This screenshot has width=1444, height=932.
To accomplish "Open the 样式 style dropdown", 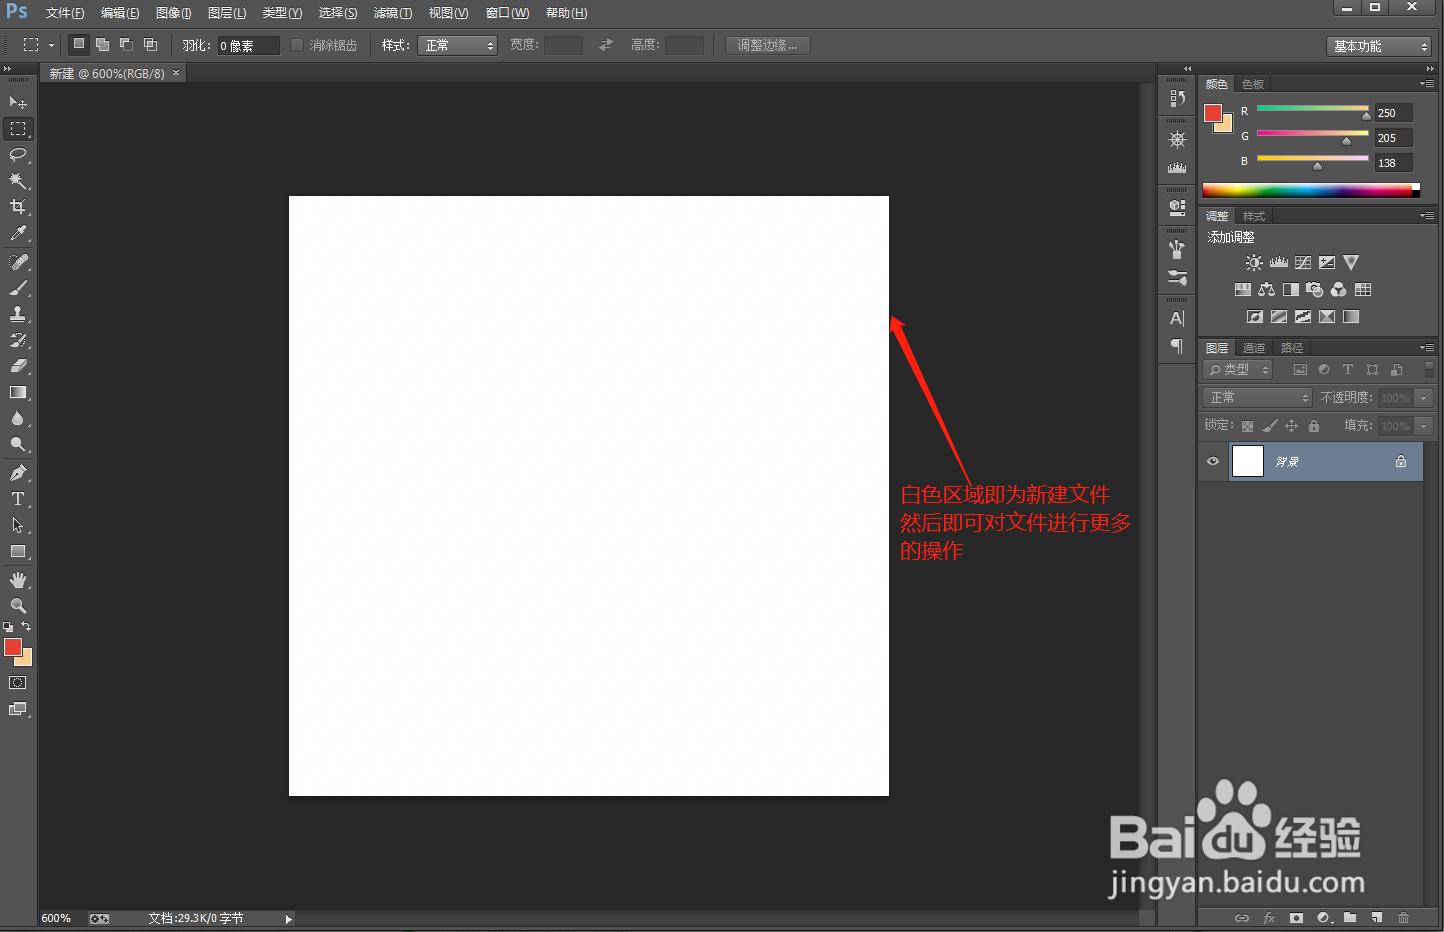I will pos(457,45).
